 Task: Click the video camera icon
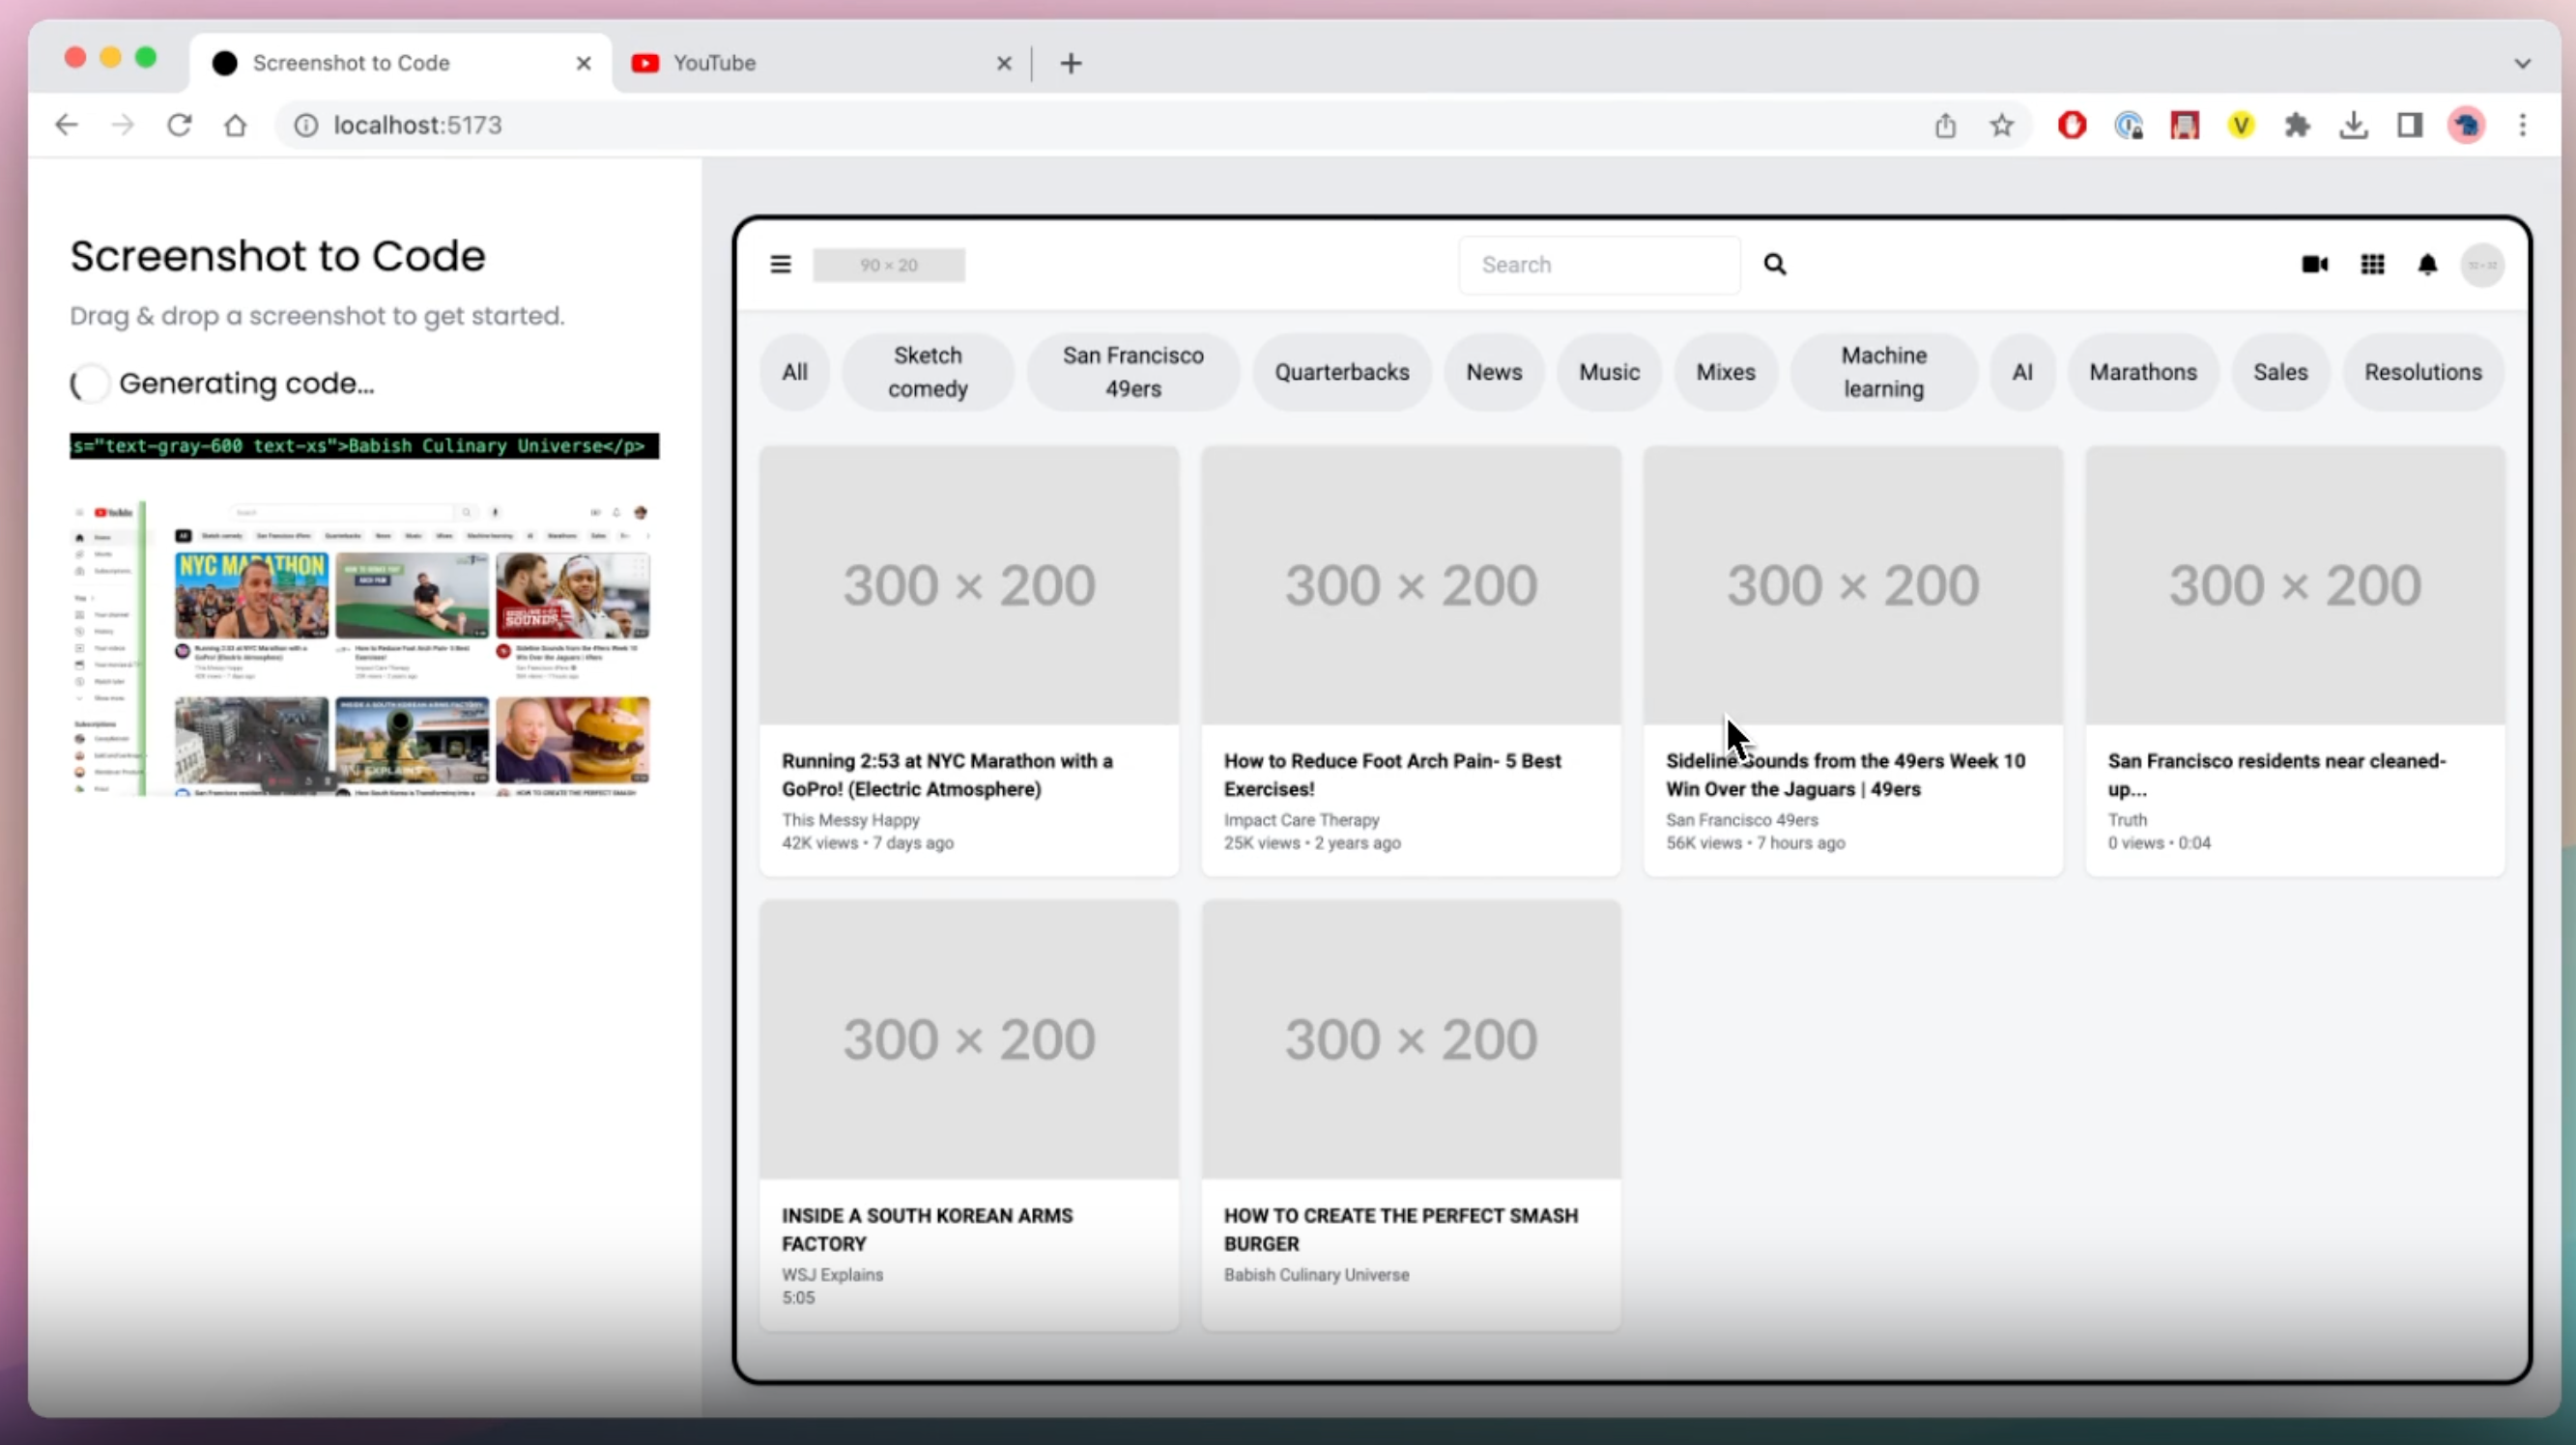click(2314, 264)
